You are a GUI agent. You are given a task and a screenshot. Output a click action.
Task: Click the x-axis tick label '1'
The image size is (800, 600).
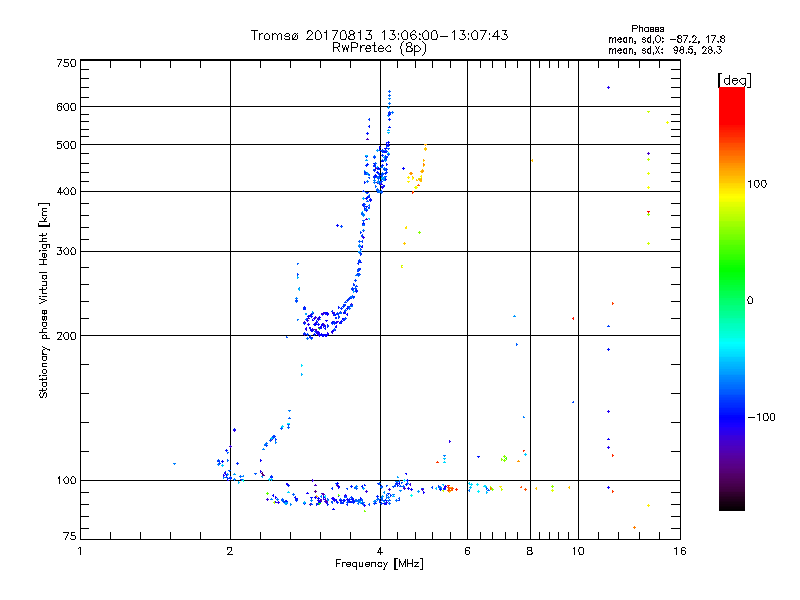tap(80, 551)
